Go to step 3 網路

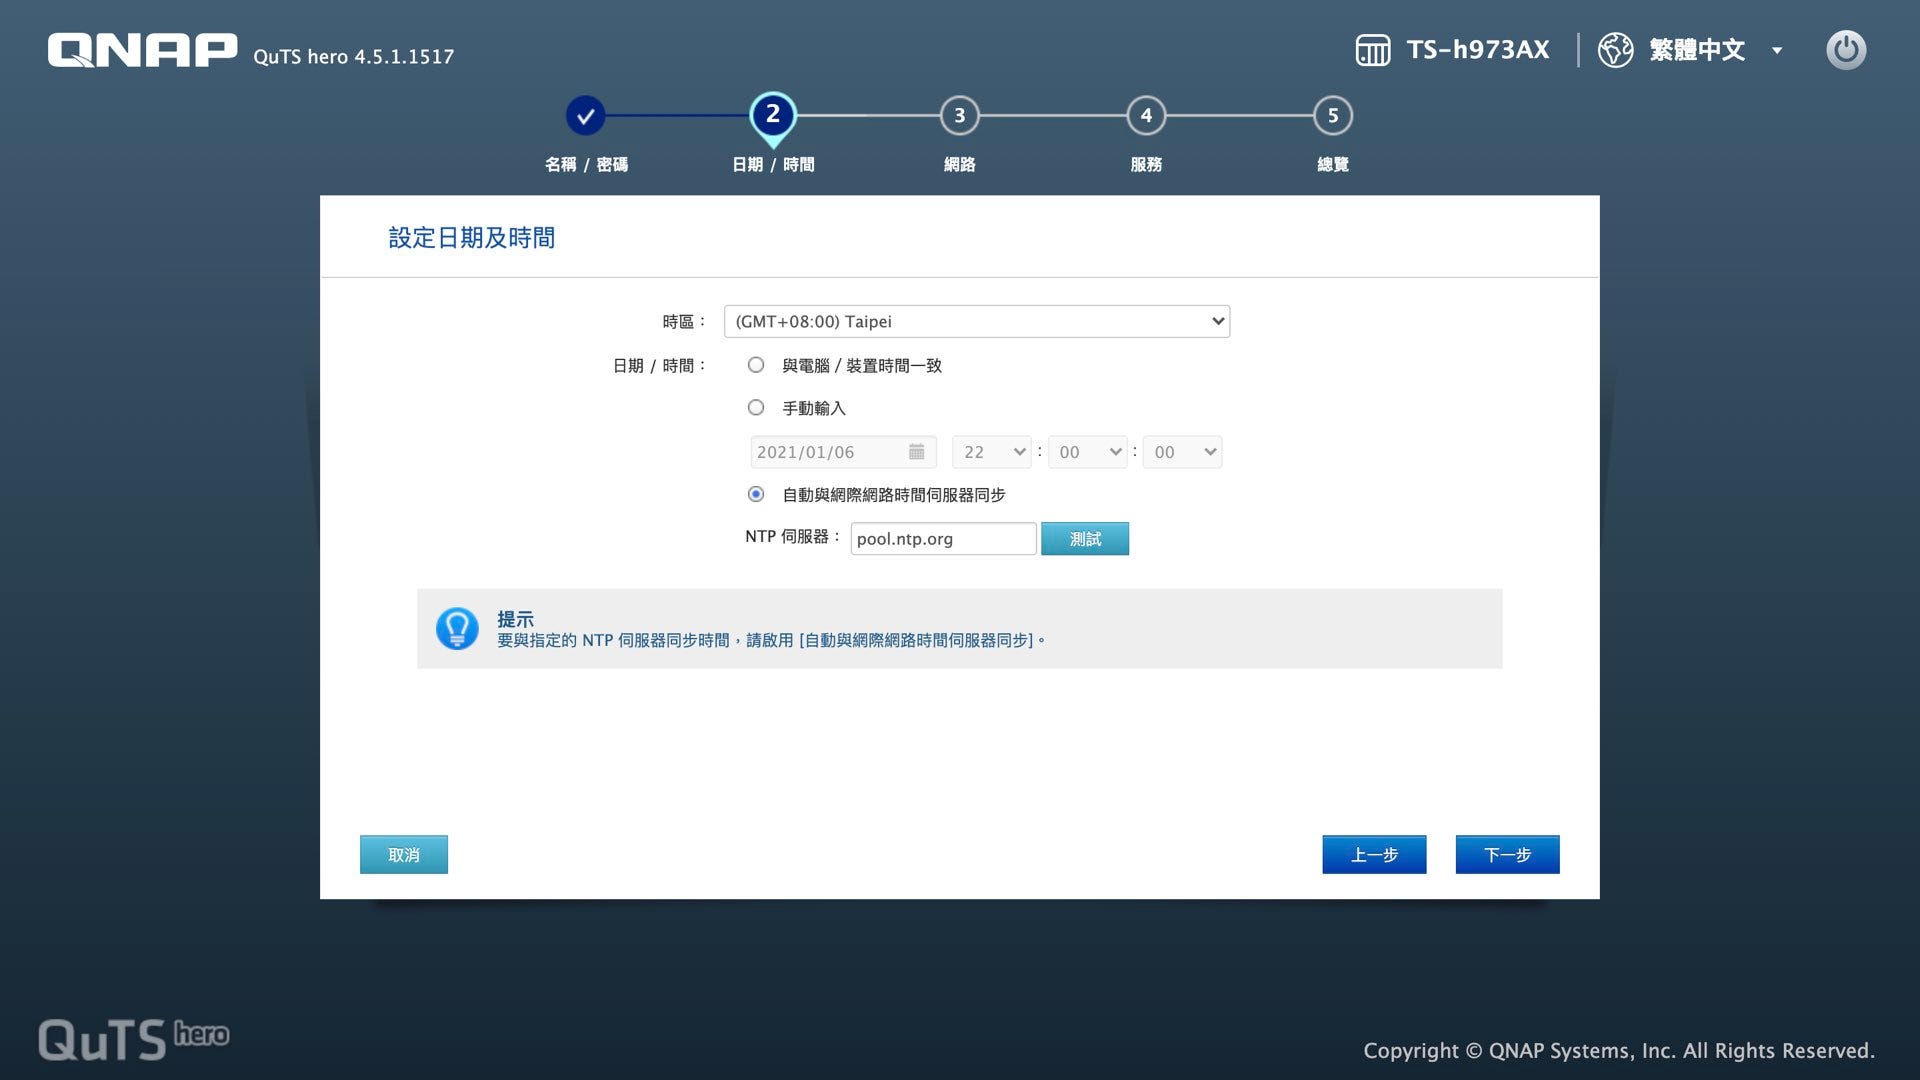coord(960,116)
